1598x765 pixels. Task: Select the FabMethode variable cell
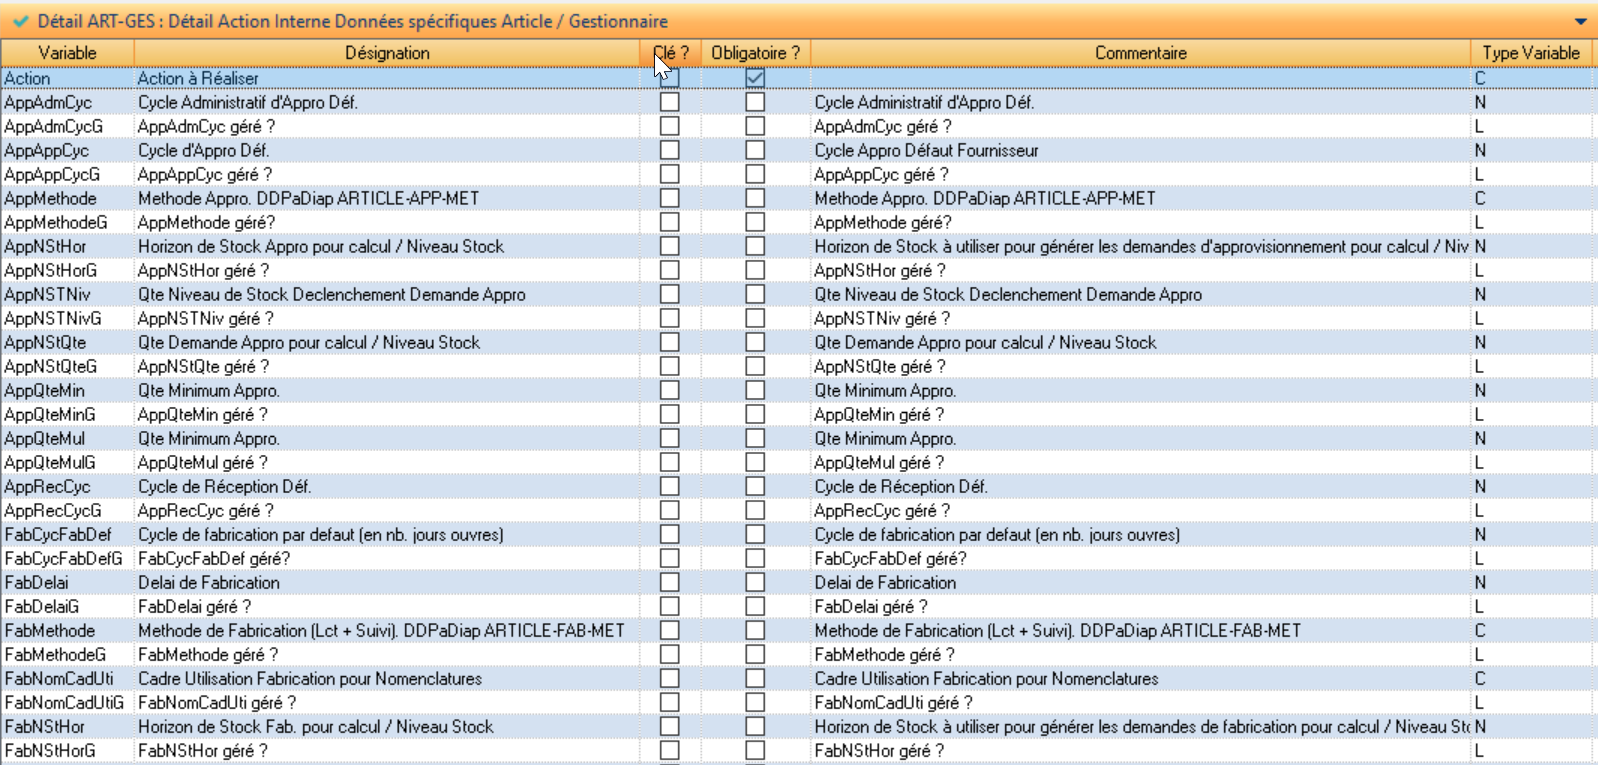[50, 630]
